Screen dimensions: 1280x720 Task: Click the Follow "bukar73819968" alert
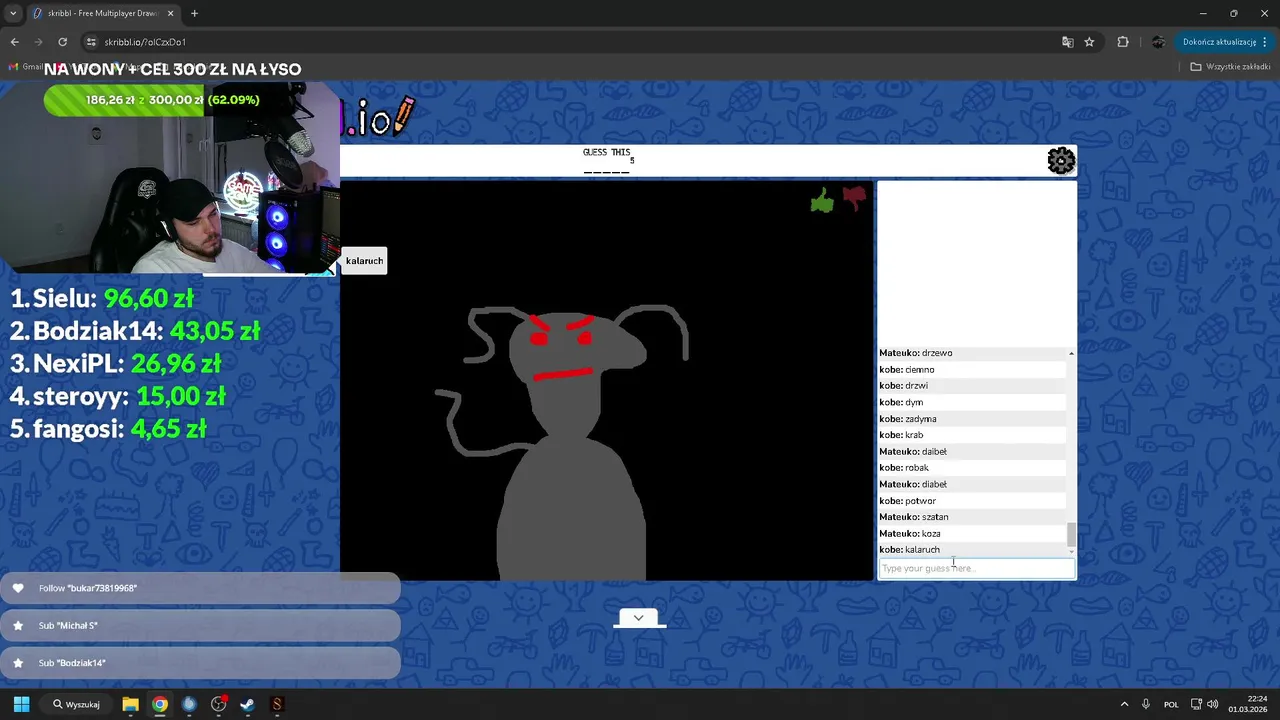(200, 588)
